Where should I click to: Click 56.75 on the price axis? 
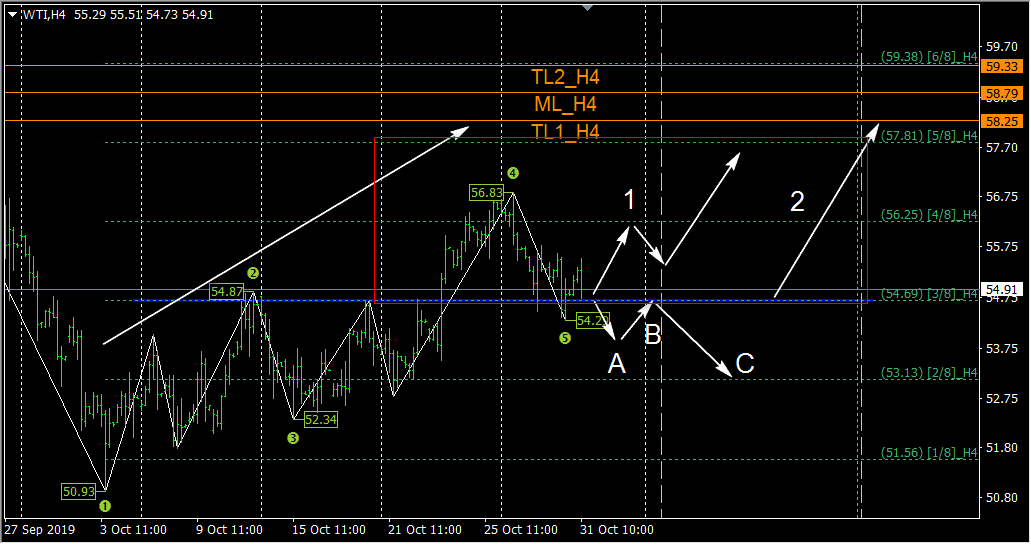point(1001,197)
